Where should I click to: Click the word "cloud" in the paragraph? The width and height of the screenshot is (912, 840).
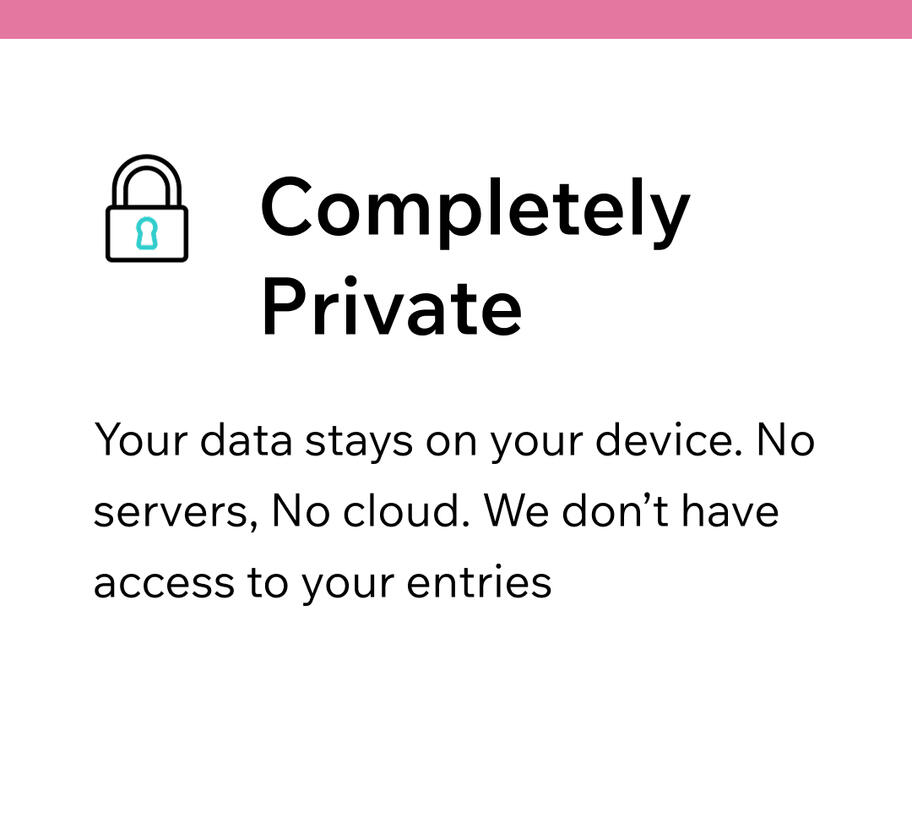417,510
